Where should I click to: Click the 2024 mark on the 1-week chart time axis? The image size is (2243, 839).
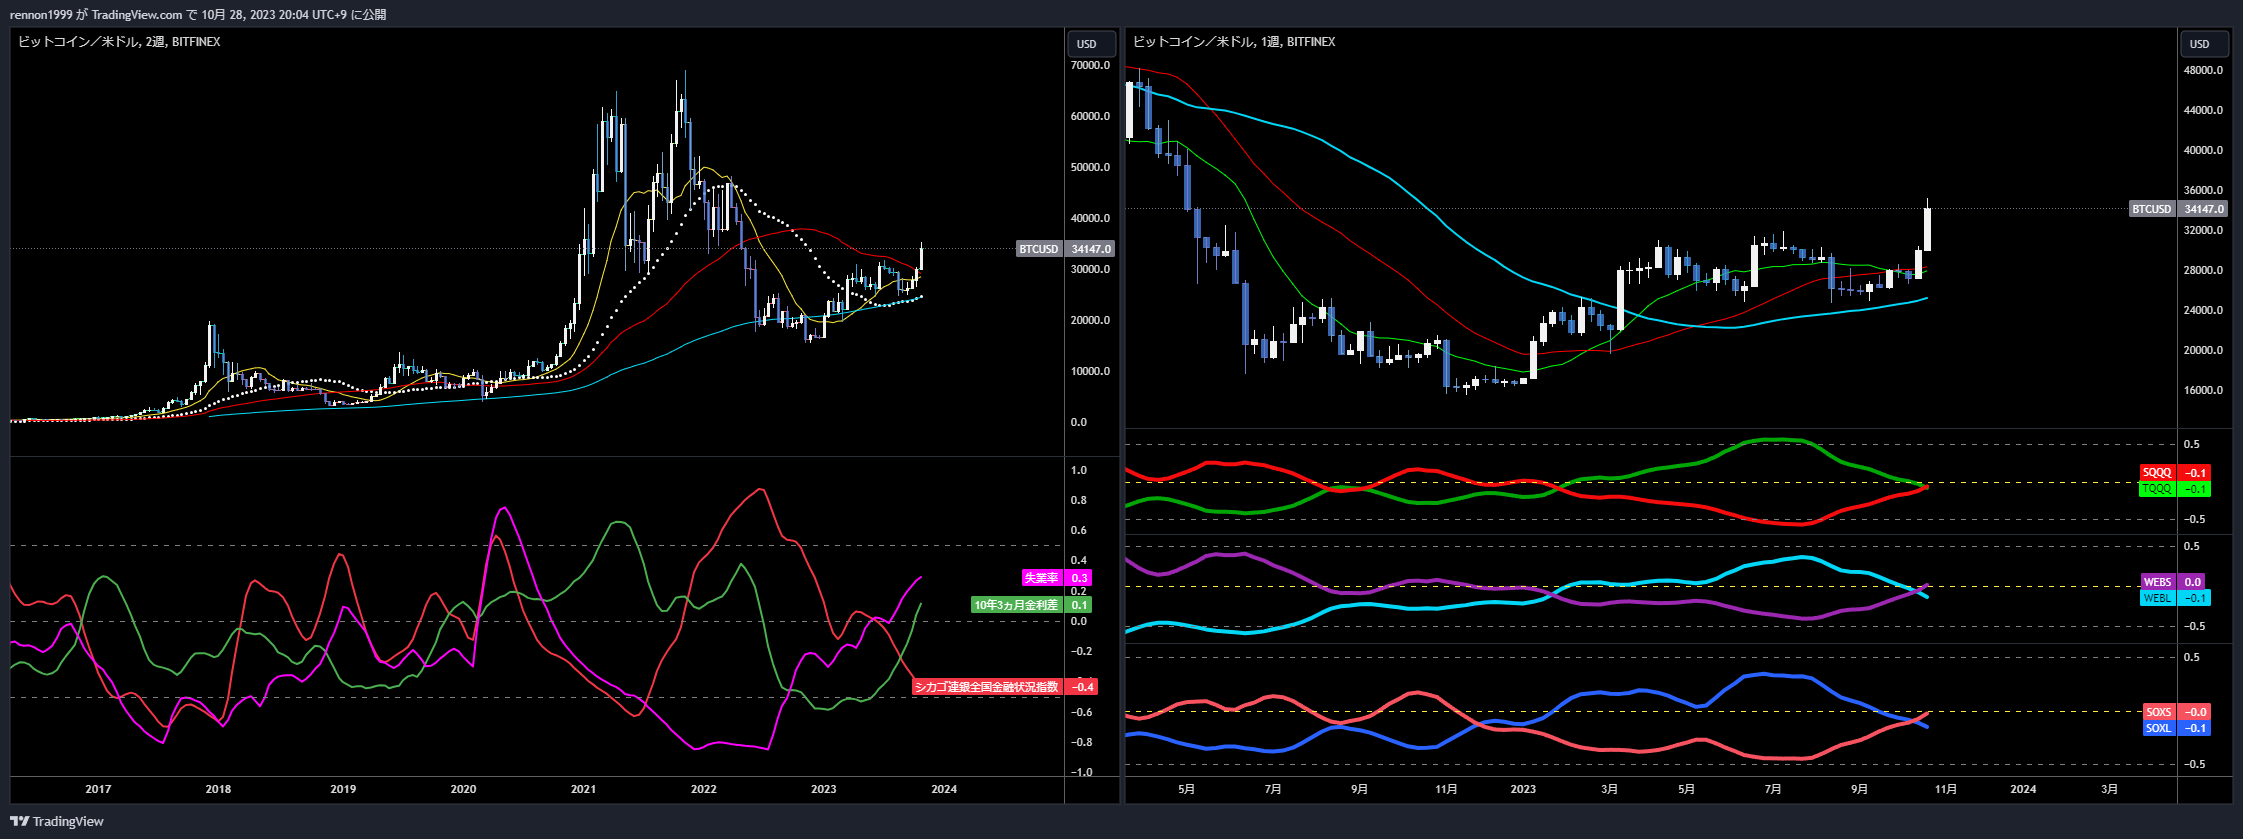pyautogui.click(x=2023, y=789)
